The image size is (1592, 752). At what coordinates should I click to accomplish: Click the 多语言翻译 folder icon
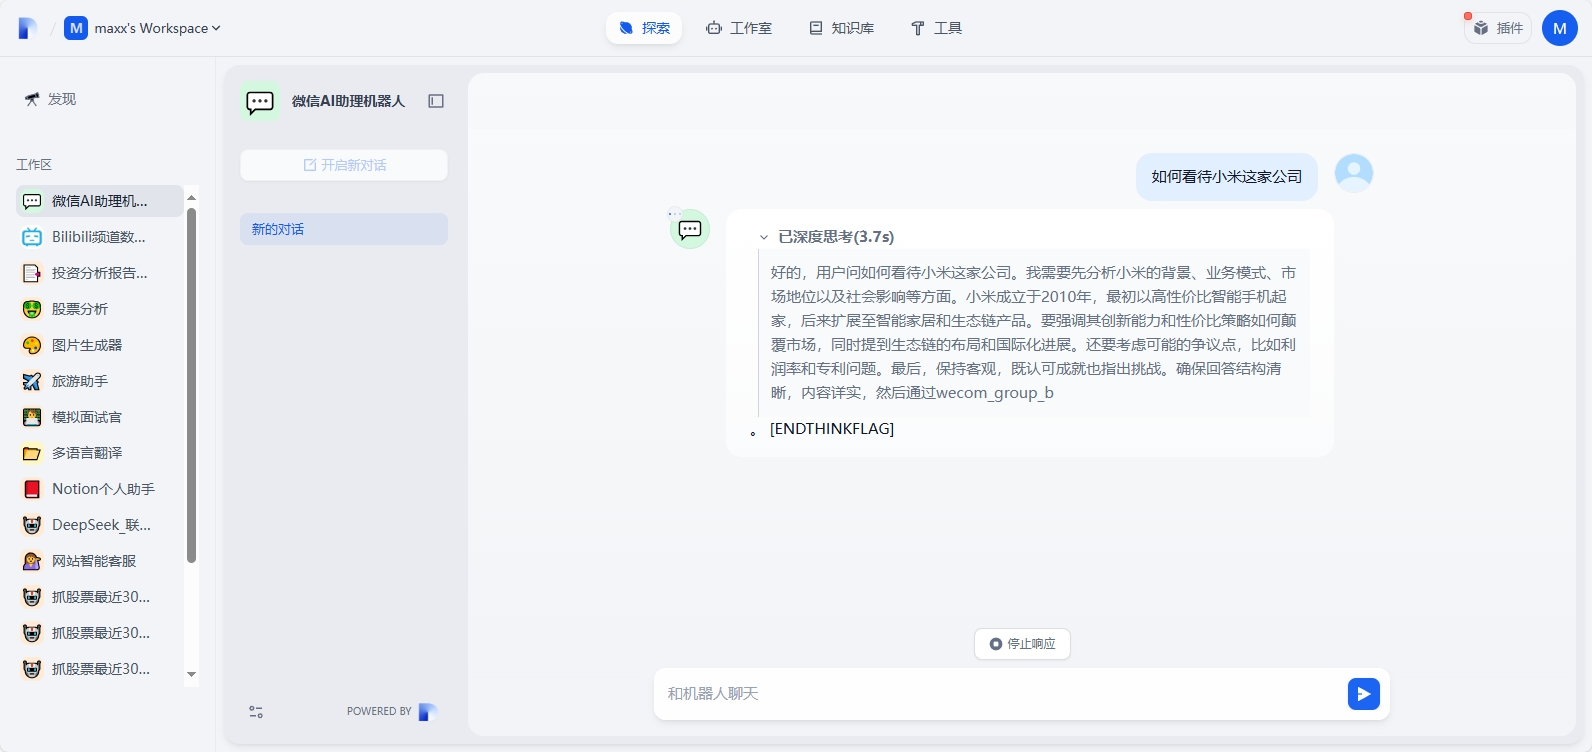(32, 453)
